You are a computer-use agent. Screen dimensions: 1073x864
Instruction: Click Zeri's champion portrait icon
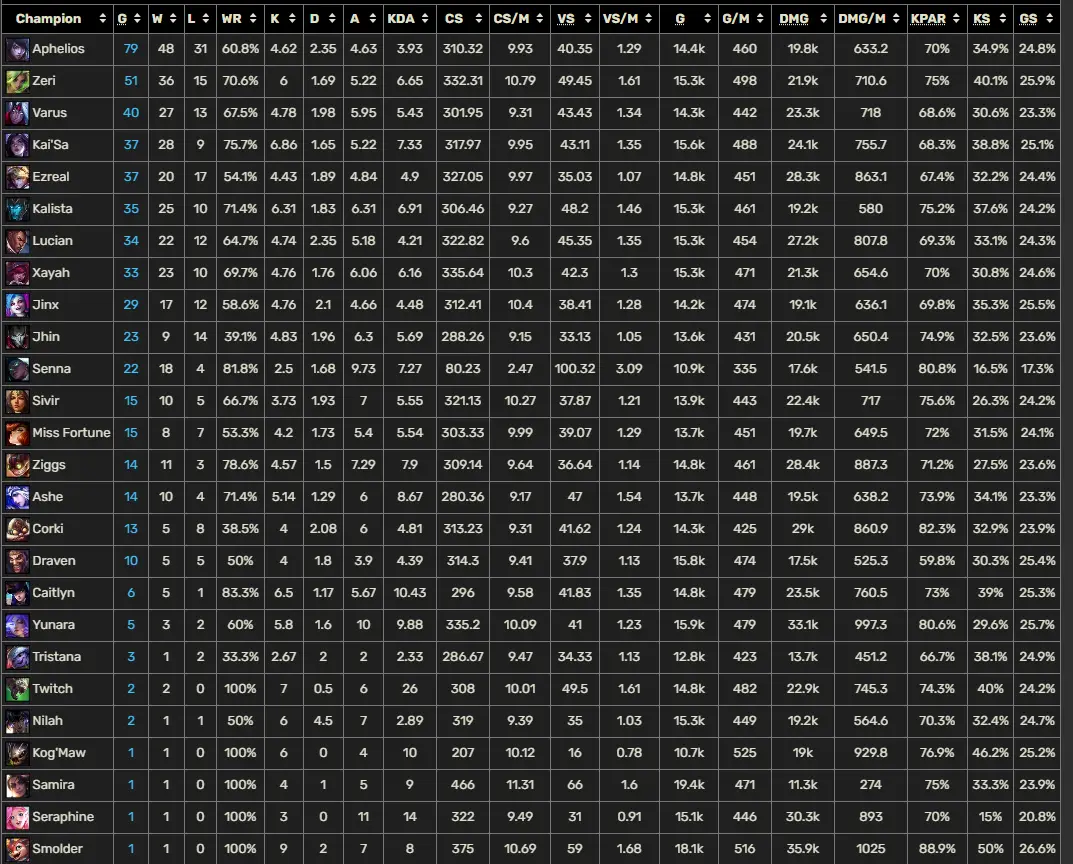tap(17, 81)
